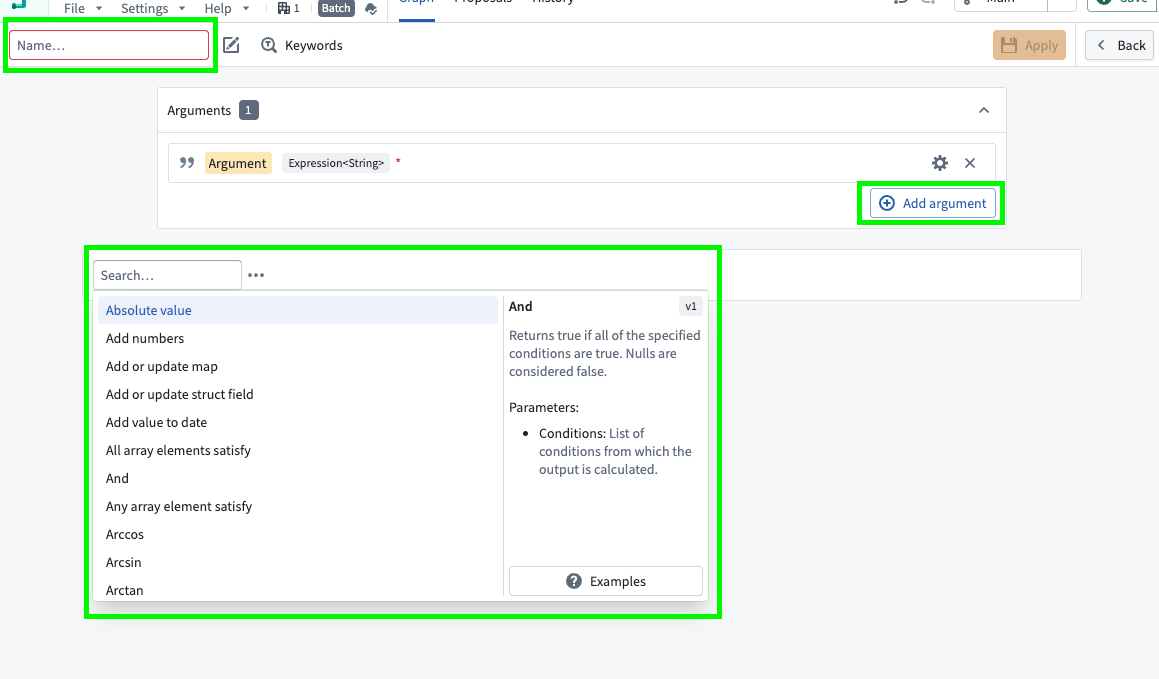Click the undo arrow icon
This screenshot has width=1159, height=679.
point(899,4)
